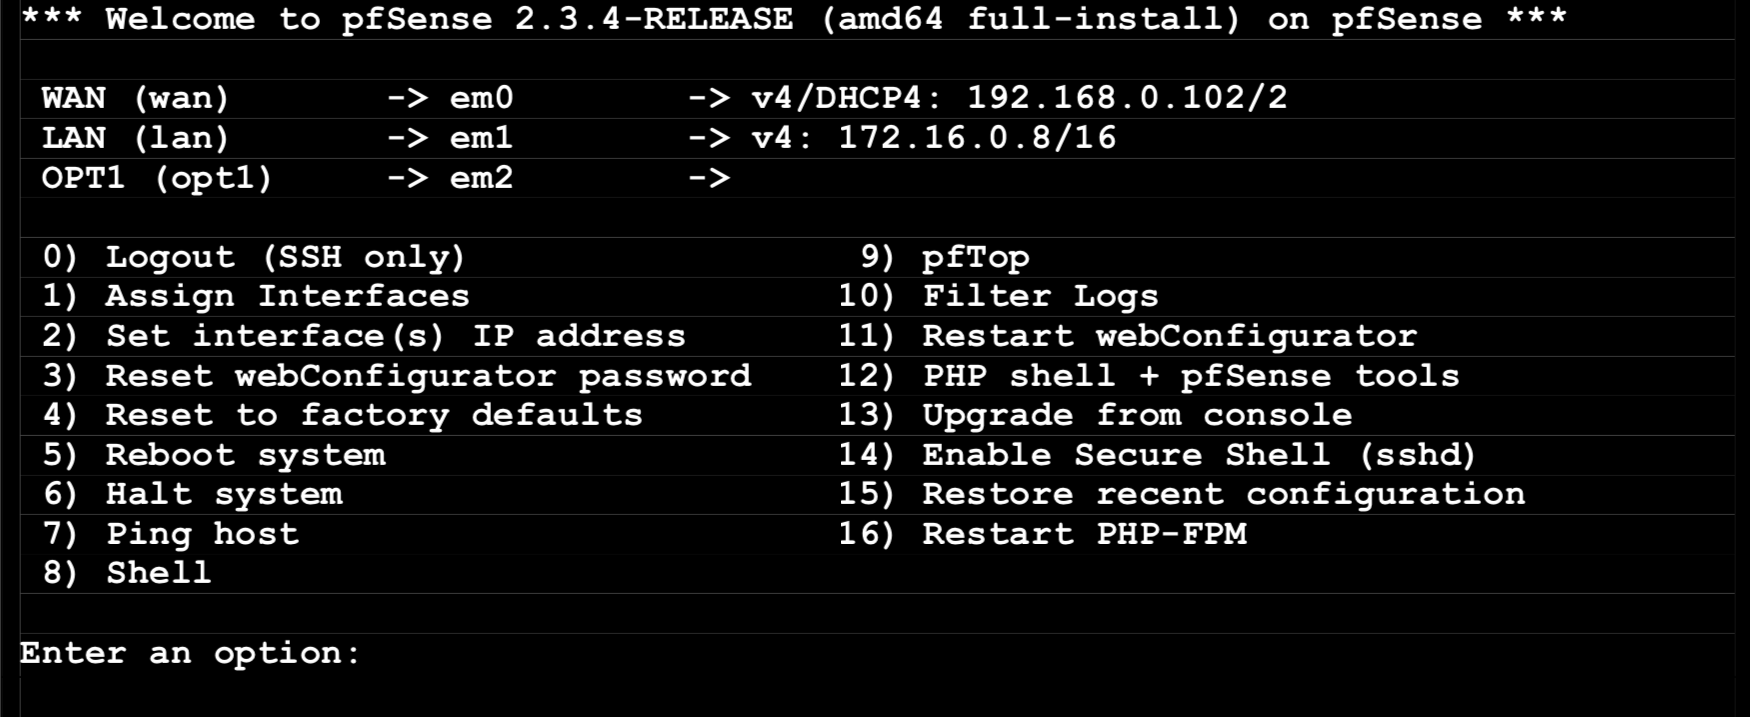Click the WAN em0 interface line
Screen dimensions: 1750x717
pyautogui.click(x=665, y=98)
